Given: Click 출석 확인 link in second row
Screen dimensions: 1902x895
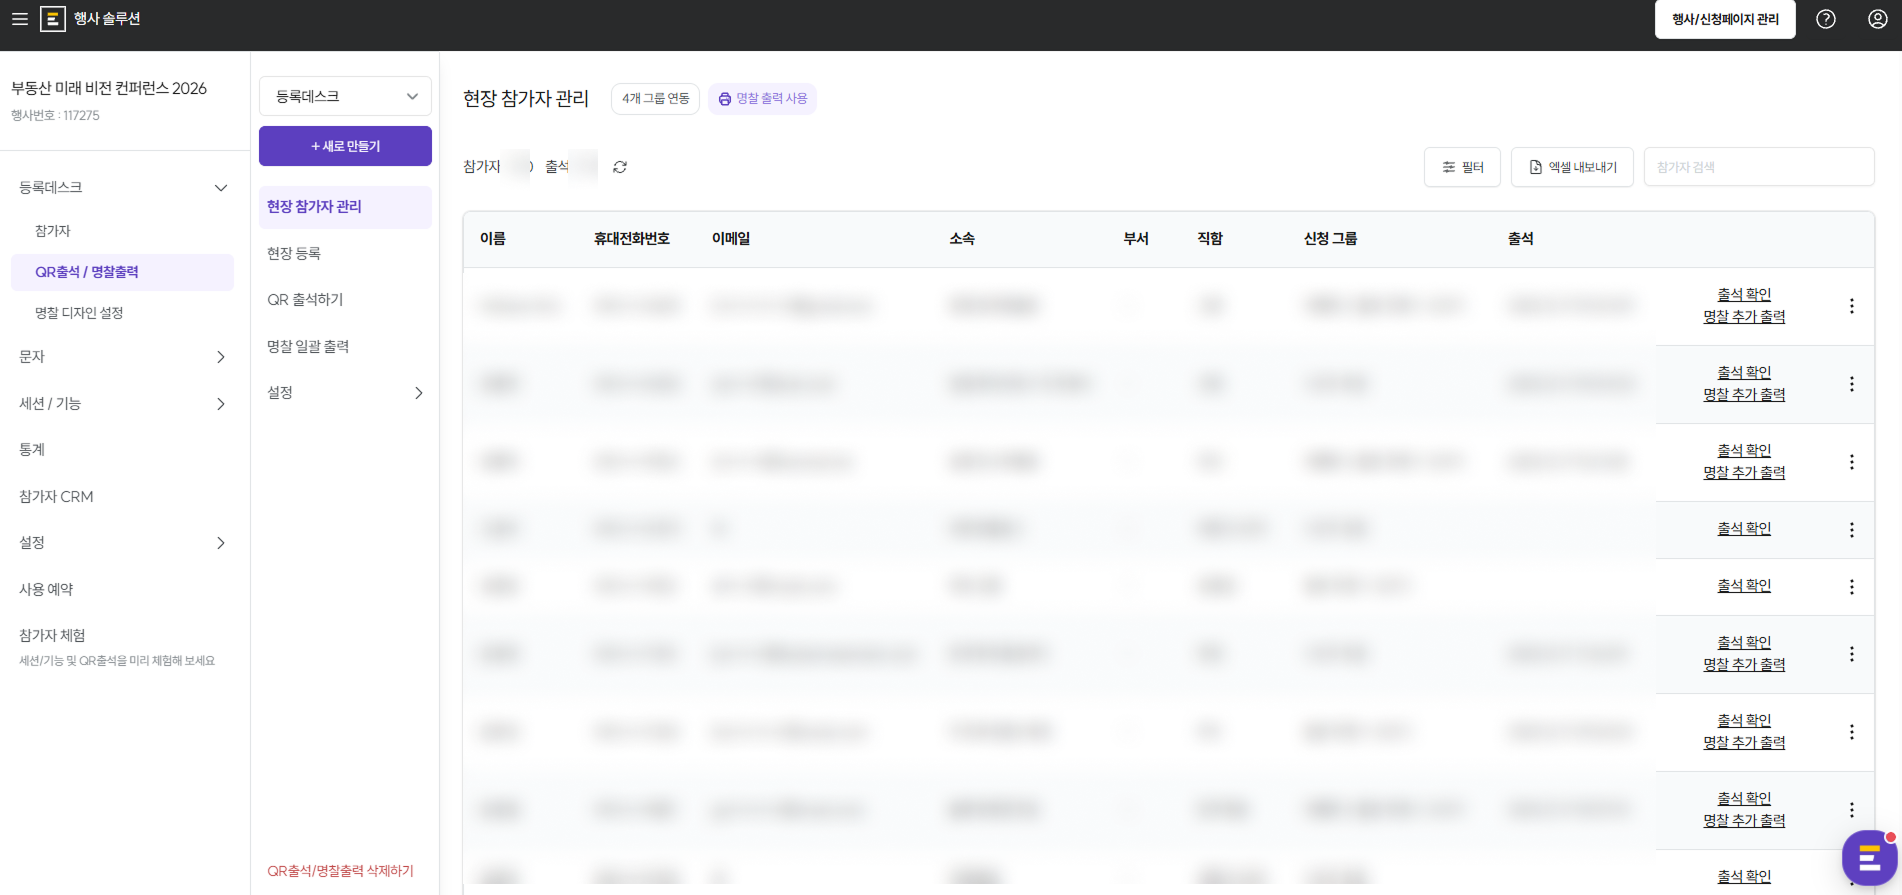Looking at the screenshot, I should tap(1744, 373).
